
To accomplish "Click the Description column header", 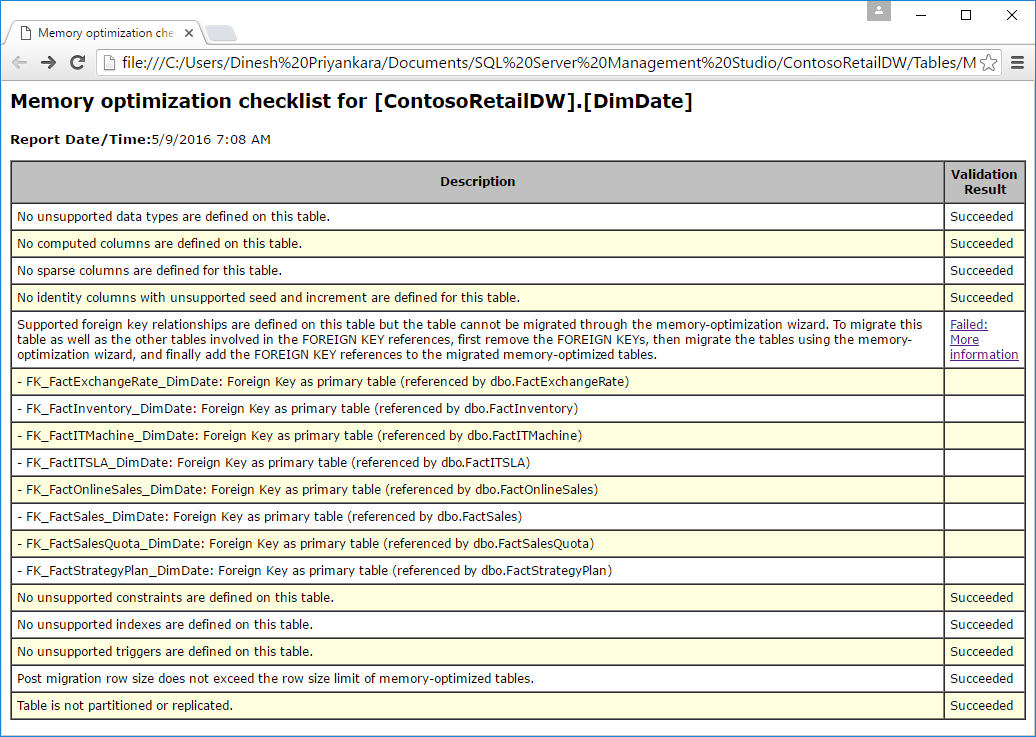I will (x=477, y=181).
